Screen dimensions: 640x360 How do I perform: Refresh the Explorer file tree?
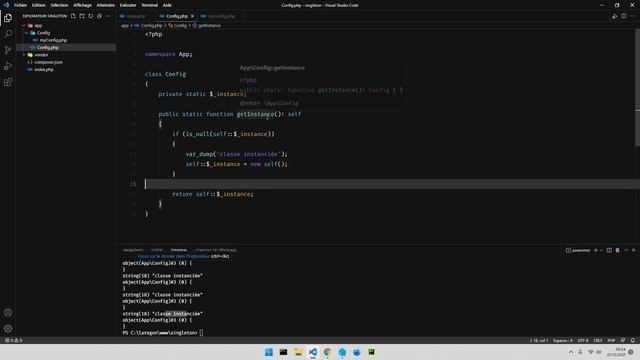[x=91, y=16]
